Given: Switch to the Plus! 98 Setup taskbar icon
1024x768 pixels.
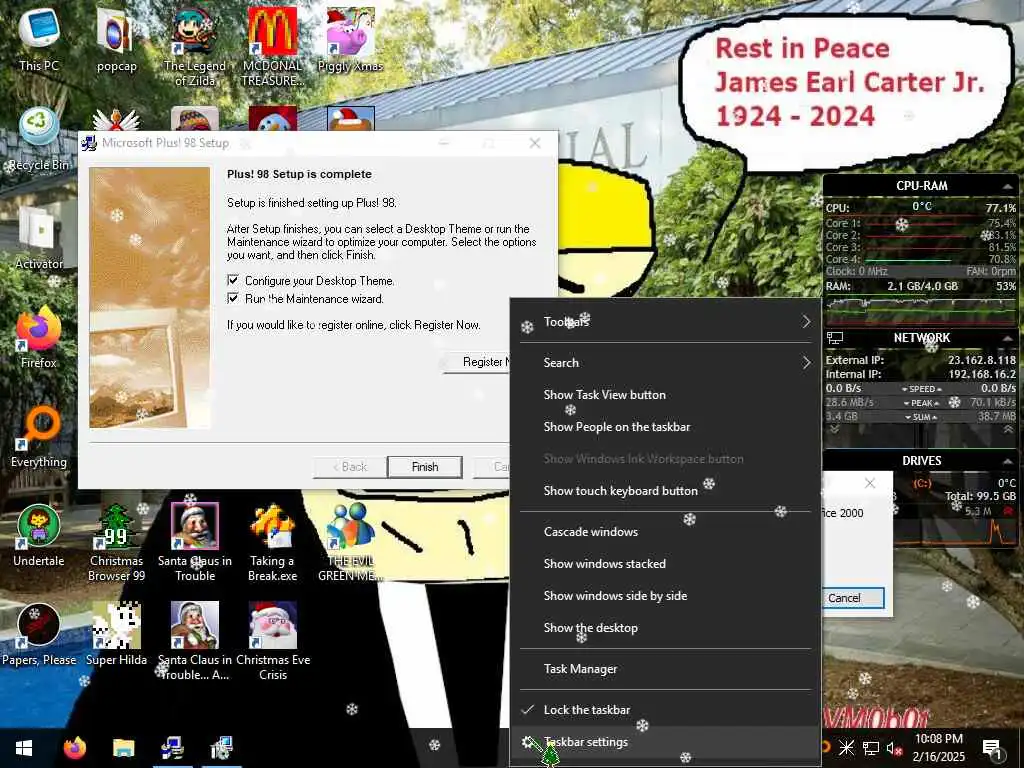Looking at the screenshot, I should click(x=172, y=748).
